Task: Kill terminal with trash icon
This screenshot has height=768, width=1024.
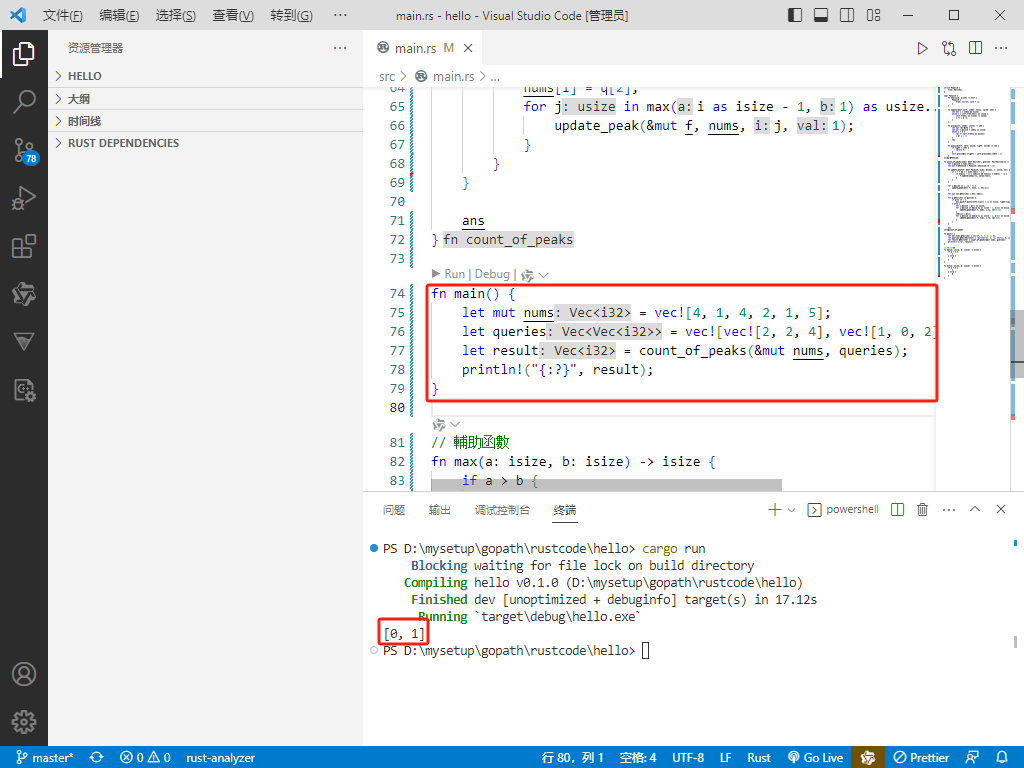Action: coord(922,509)
